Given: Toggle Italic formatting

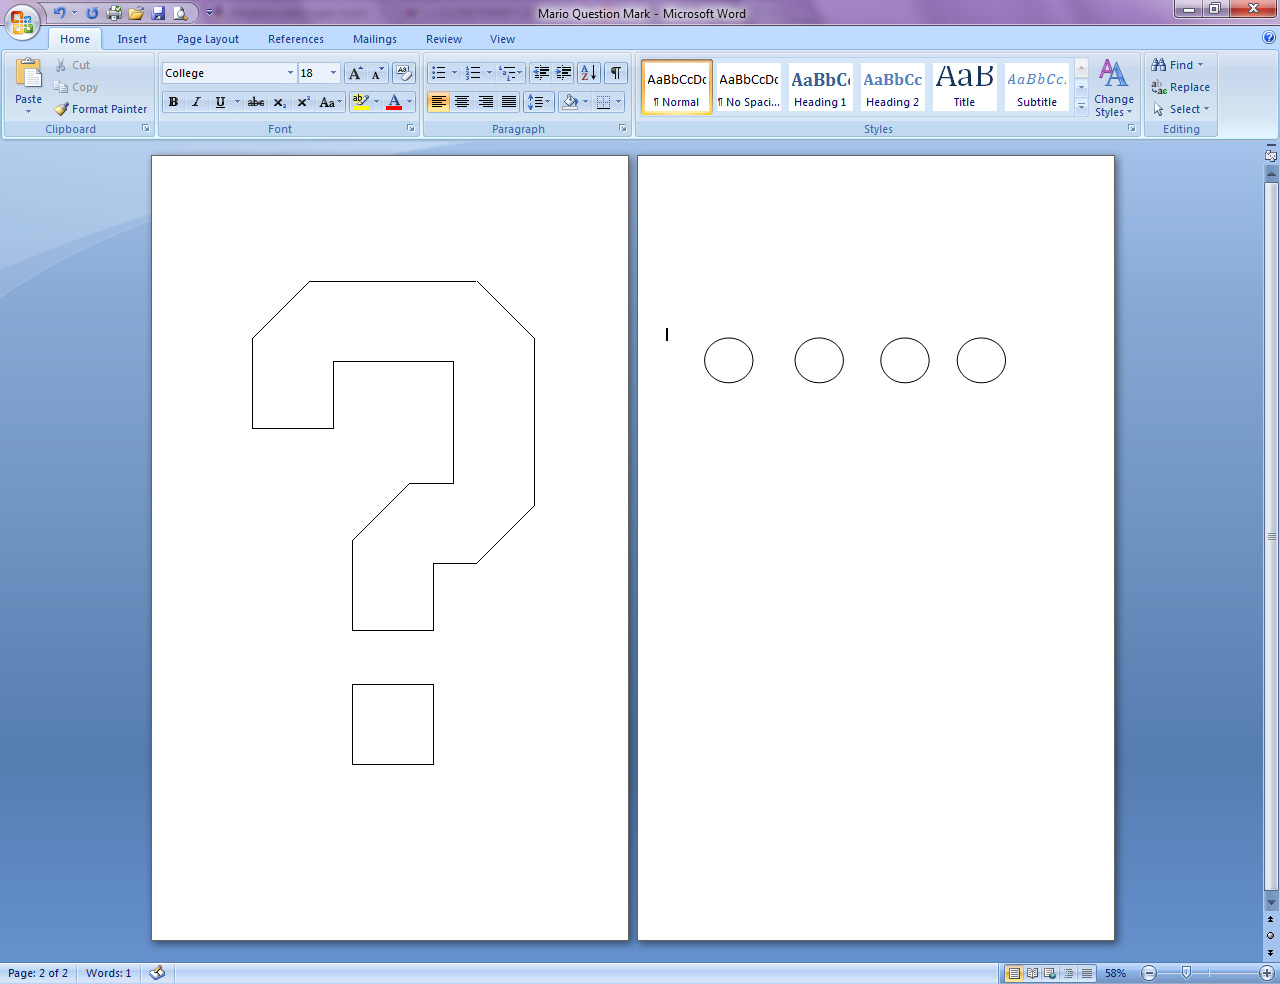Looking at the screenshot, I should click(x=196, y=102).
